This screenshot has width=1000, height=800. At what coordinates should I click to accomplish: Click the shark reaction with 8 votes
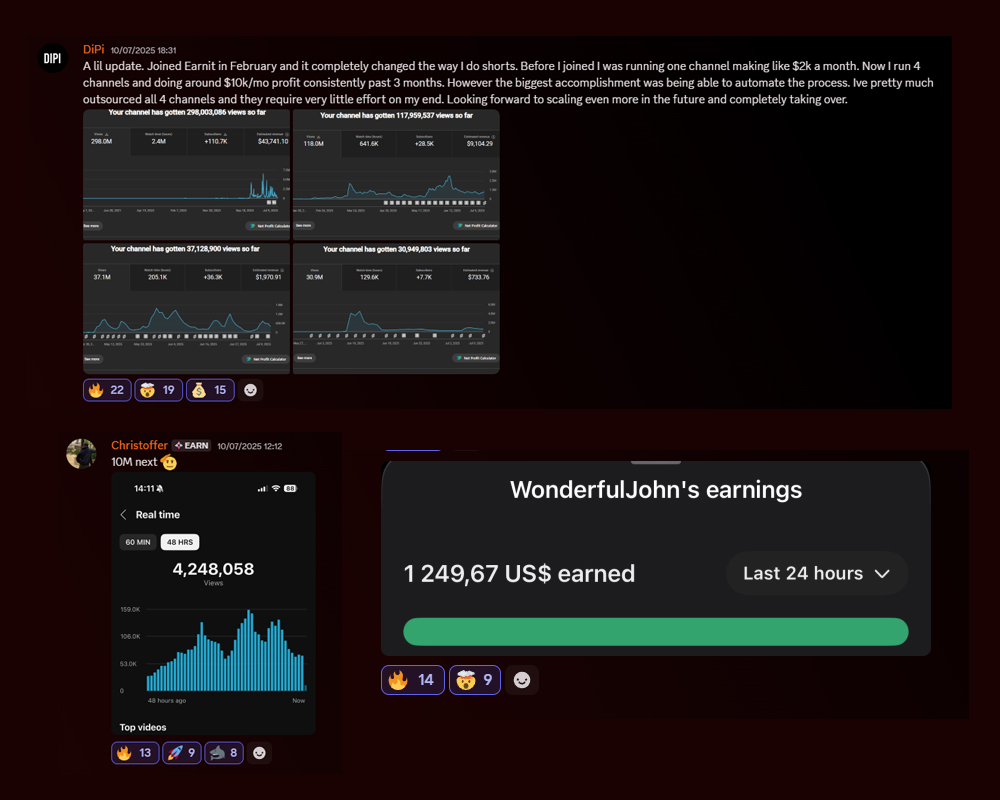point(224,753)
